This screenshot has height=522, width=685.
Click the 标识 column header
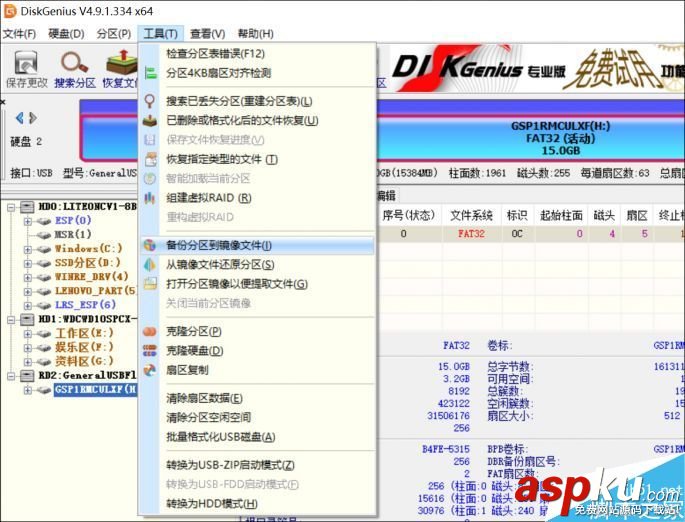[x=518, y=215]
